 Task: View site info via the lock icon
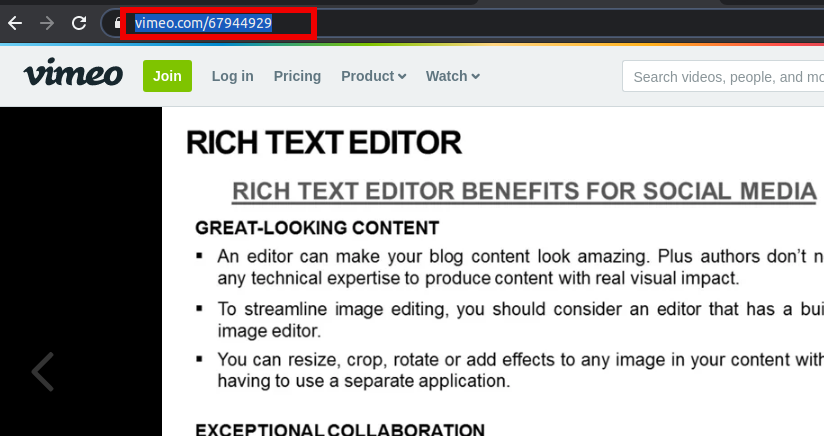pyautogui.click(x=117, y=23)
